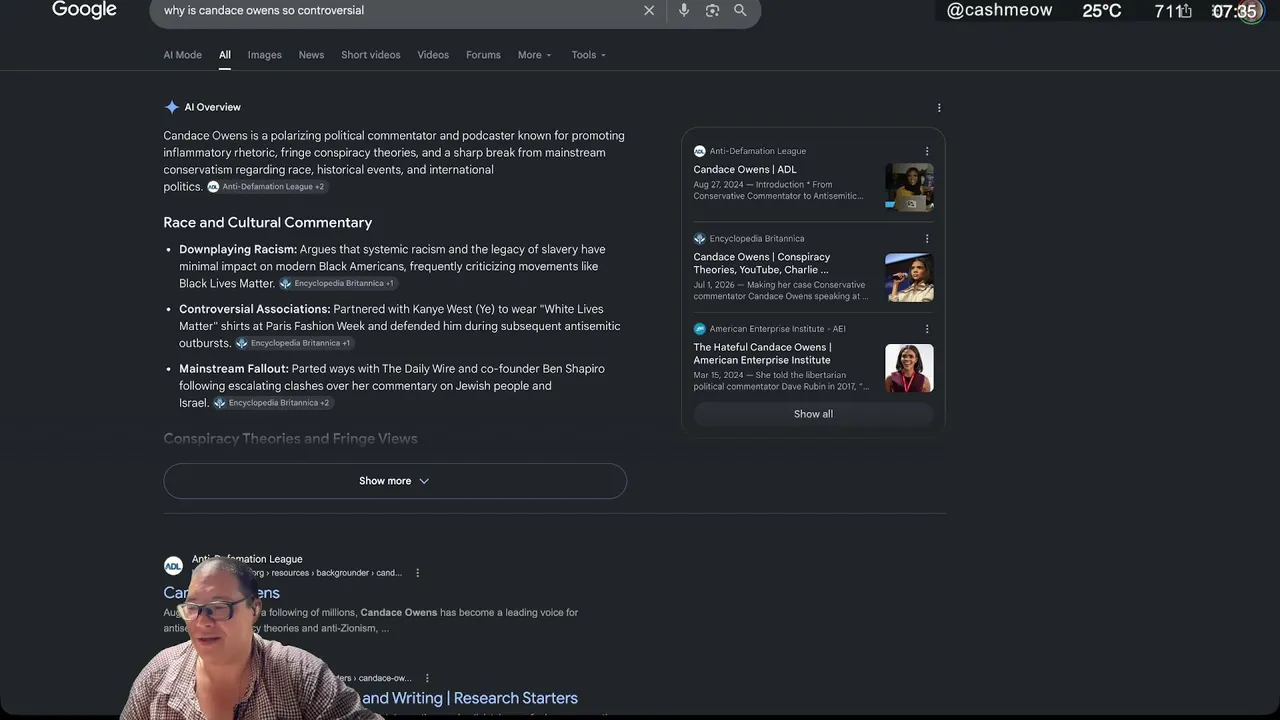Viewport: 1280px width, 720px height.
Task: Open options for Encyclopedia Britannica source card
Action: pyautogui.click(x=927, y=239)
